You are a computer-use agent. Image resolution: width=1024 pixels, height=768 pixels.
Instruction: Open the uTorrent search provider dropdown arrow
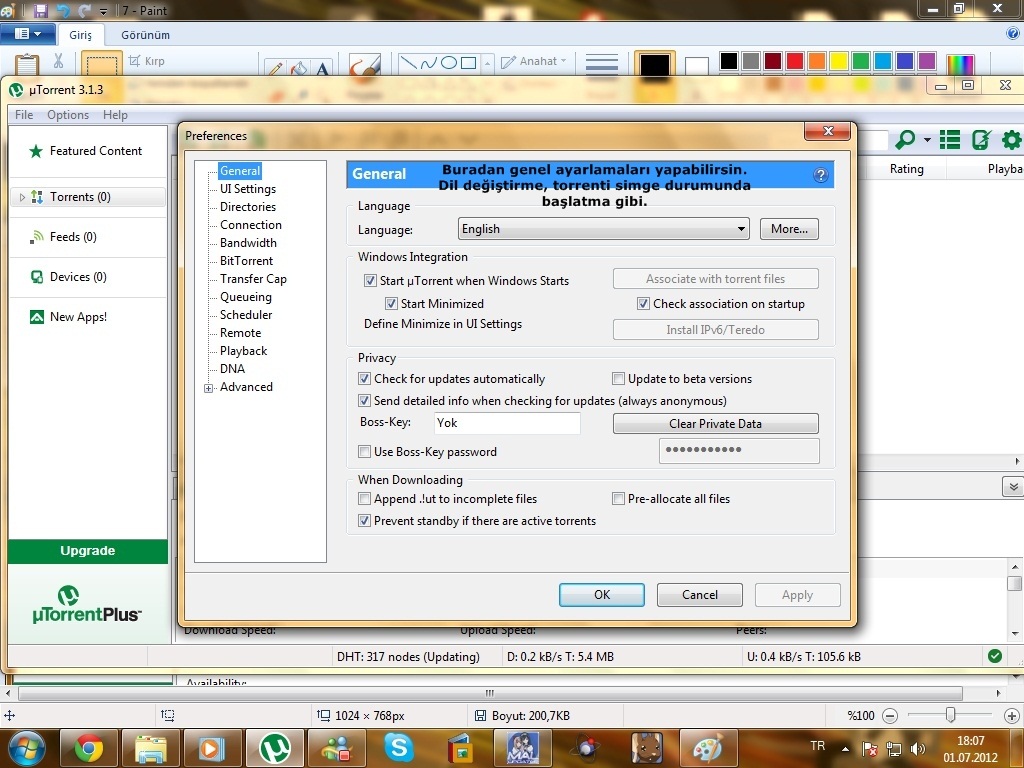click(927, 140)
